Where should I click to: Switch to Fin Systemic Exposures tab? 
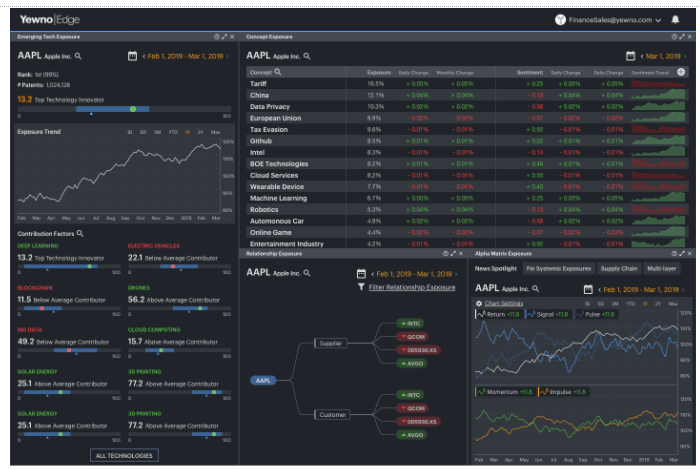point(558,269)
